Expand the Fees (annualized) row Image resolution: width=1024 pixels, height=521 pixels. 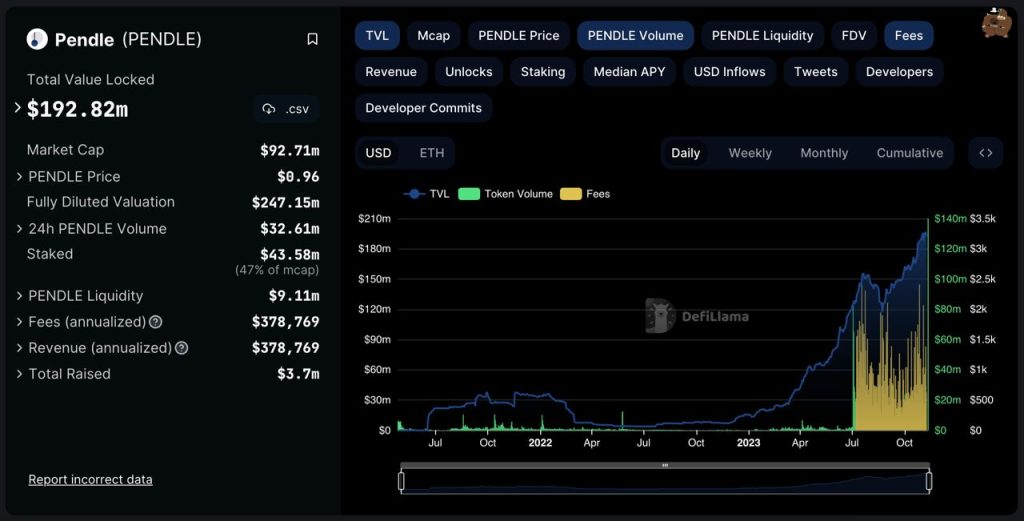click(19, 322)
